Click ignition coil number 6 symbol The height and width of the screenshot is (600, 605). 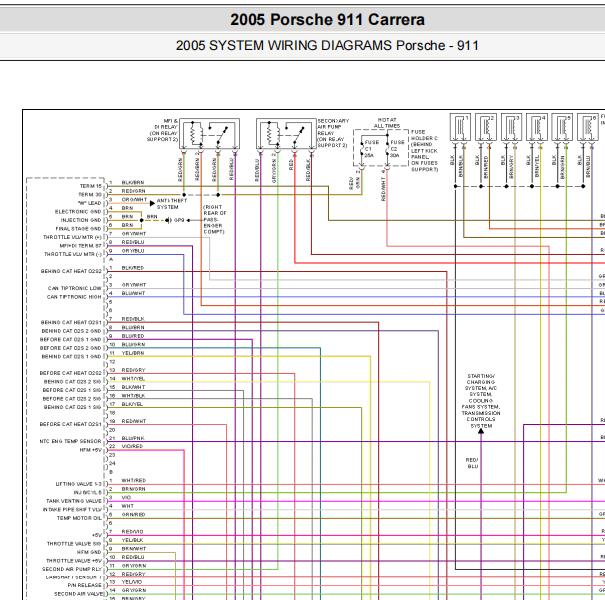588,127
